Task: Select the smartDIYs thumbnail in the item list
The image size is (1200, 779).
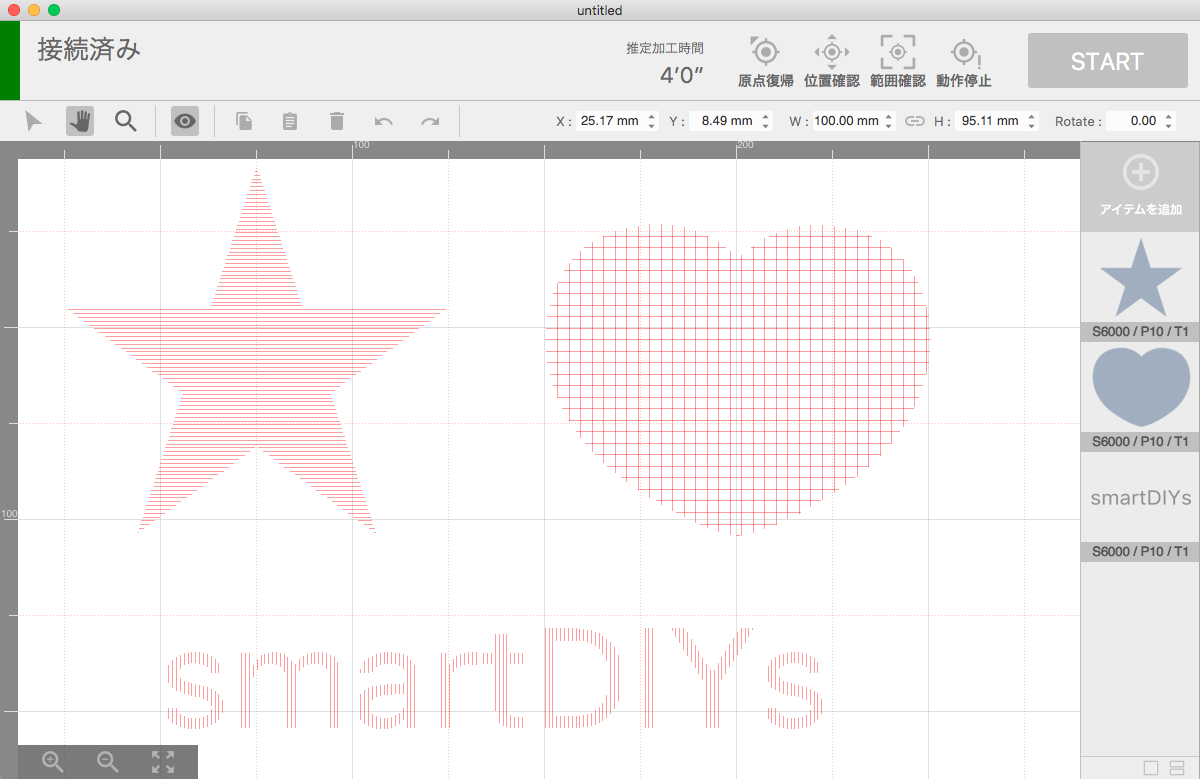Action: point(1140,497)
